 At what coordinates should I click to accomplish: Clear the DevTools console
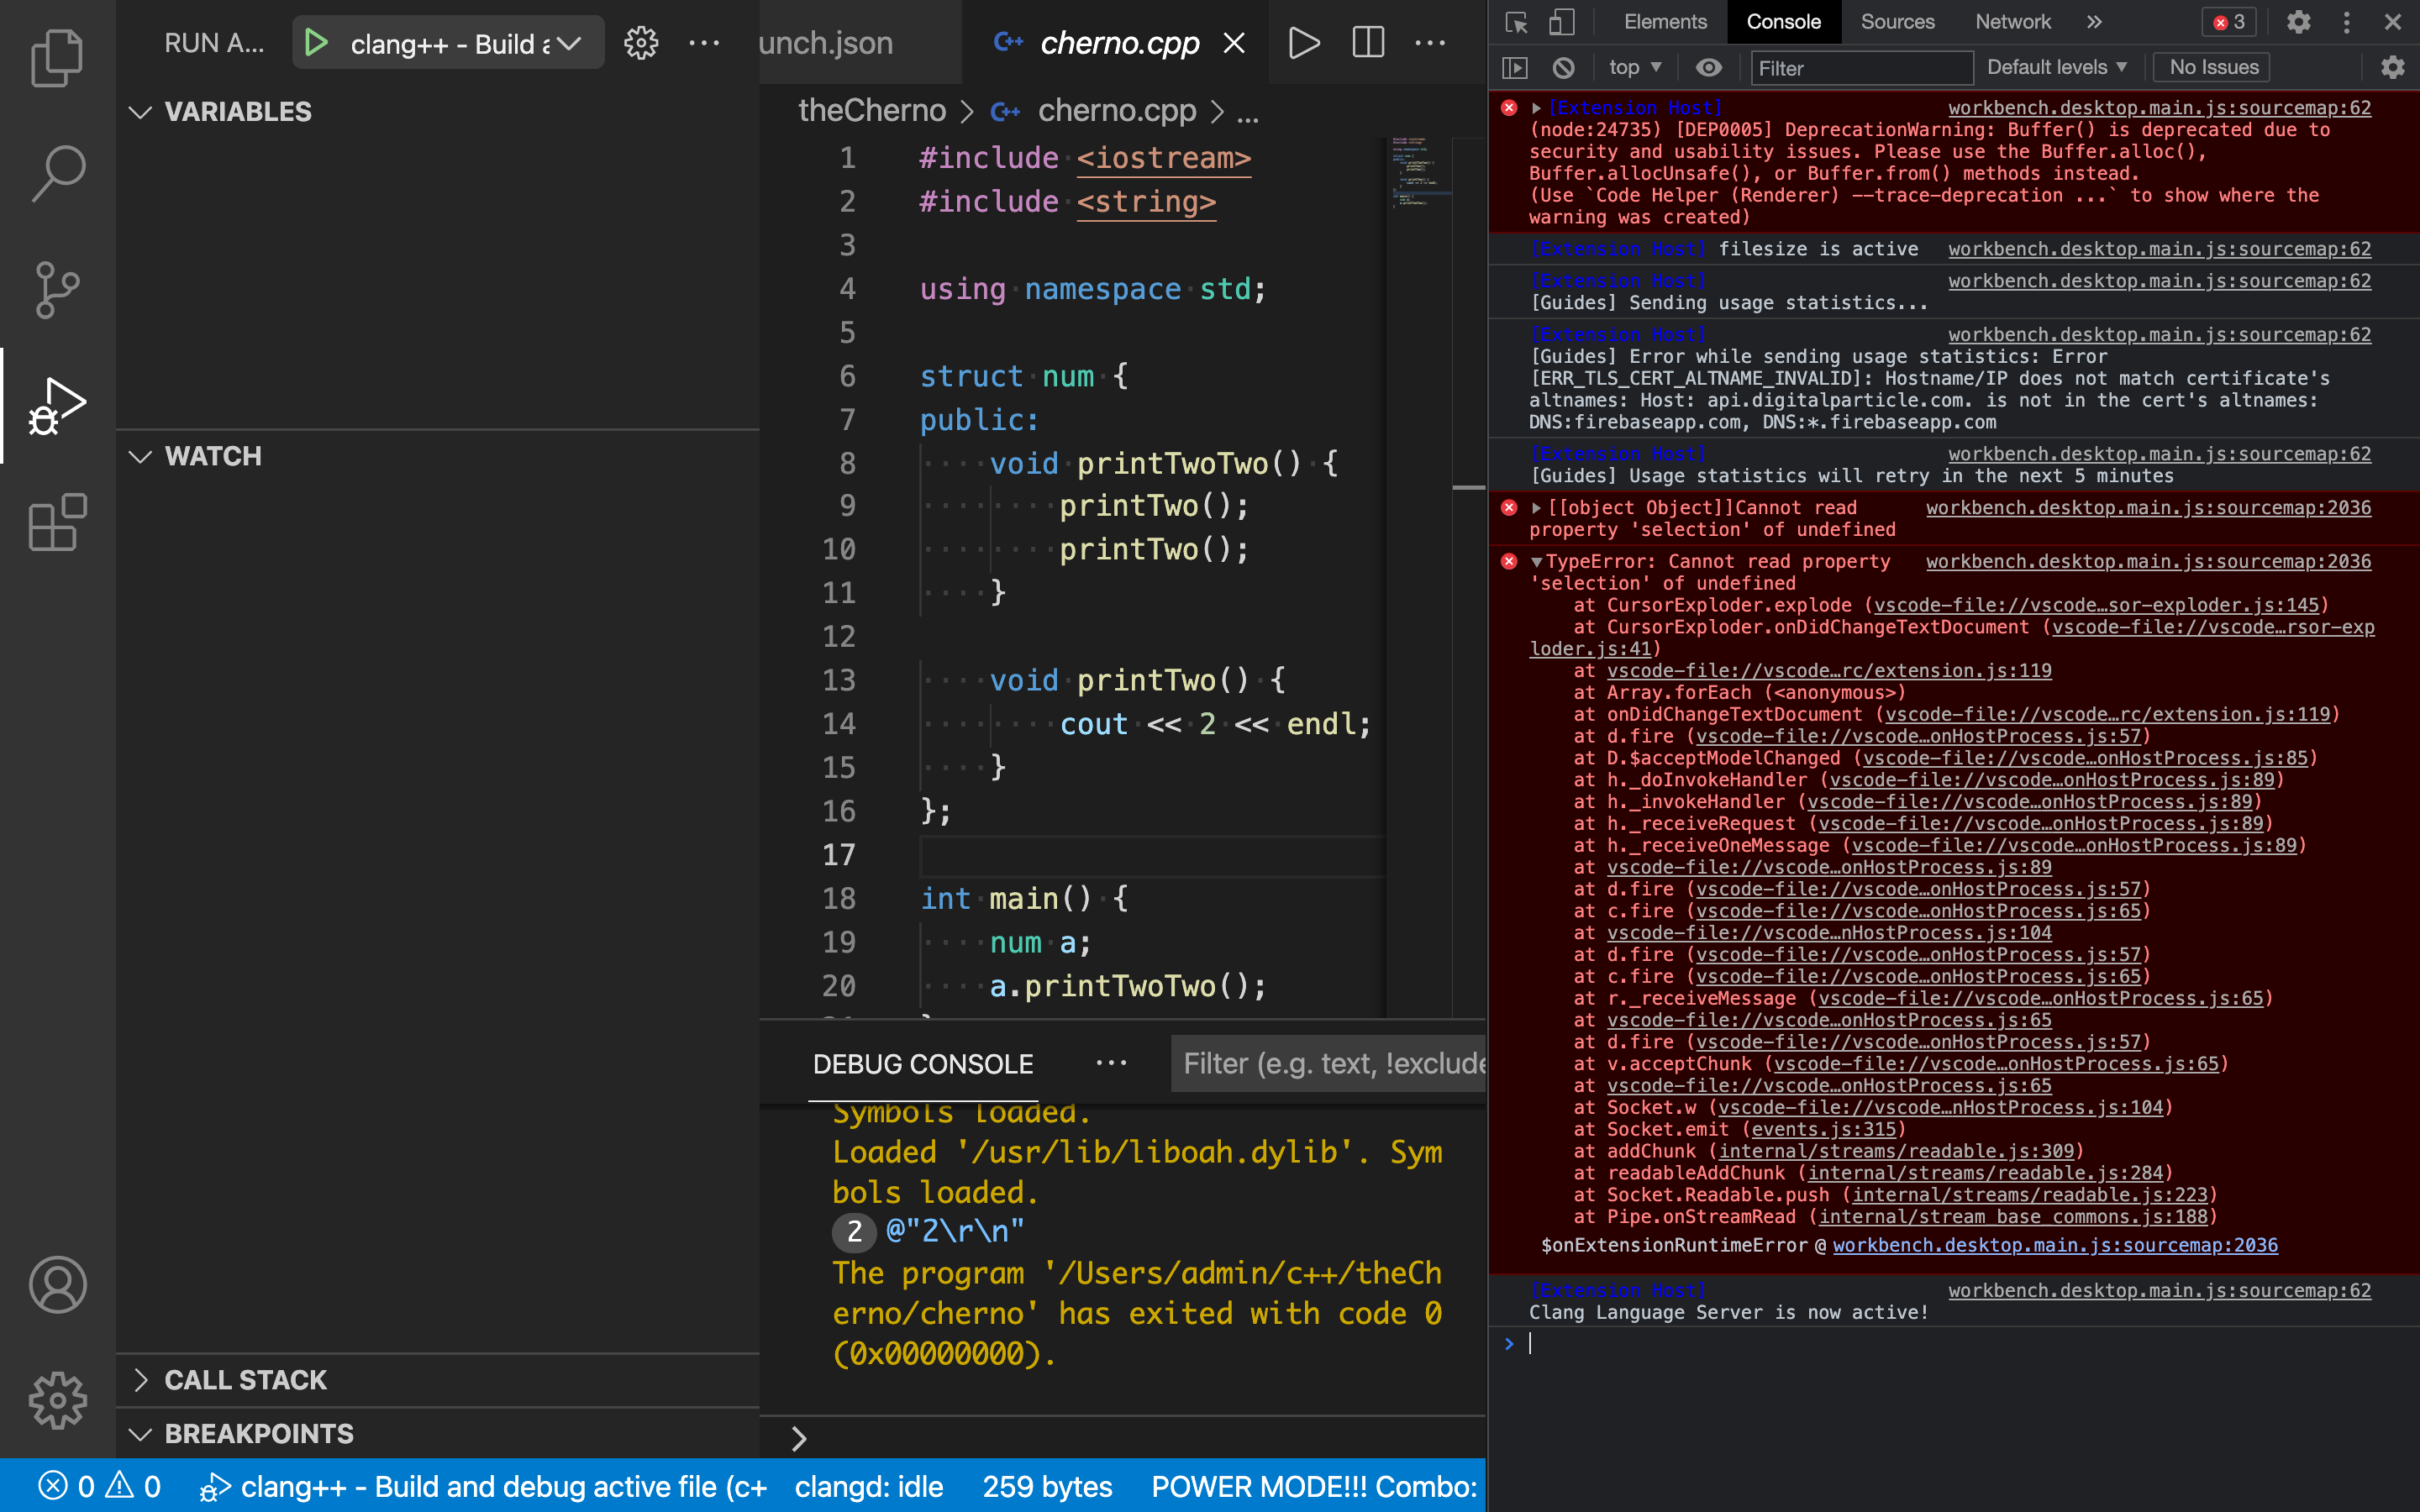1563,68
